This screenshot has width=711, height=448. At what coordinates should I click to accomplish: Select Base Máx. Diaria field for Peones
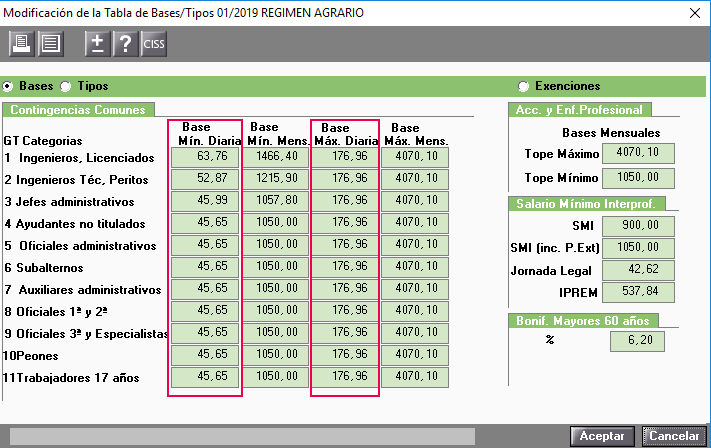345,355
